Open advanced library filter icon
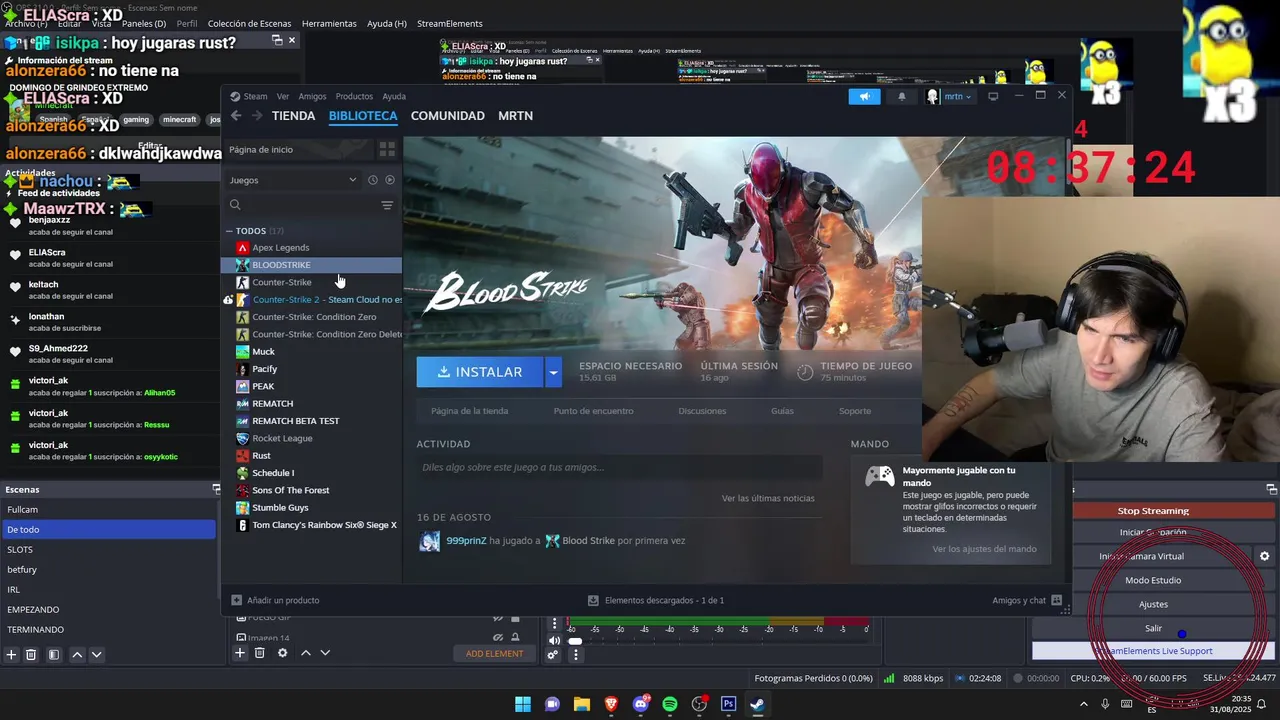 point(387,205)
